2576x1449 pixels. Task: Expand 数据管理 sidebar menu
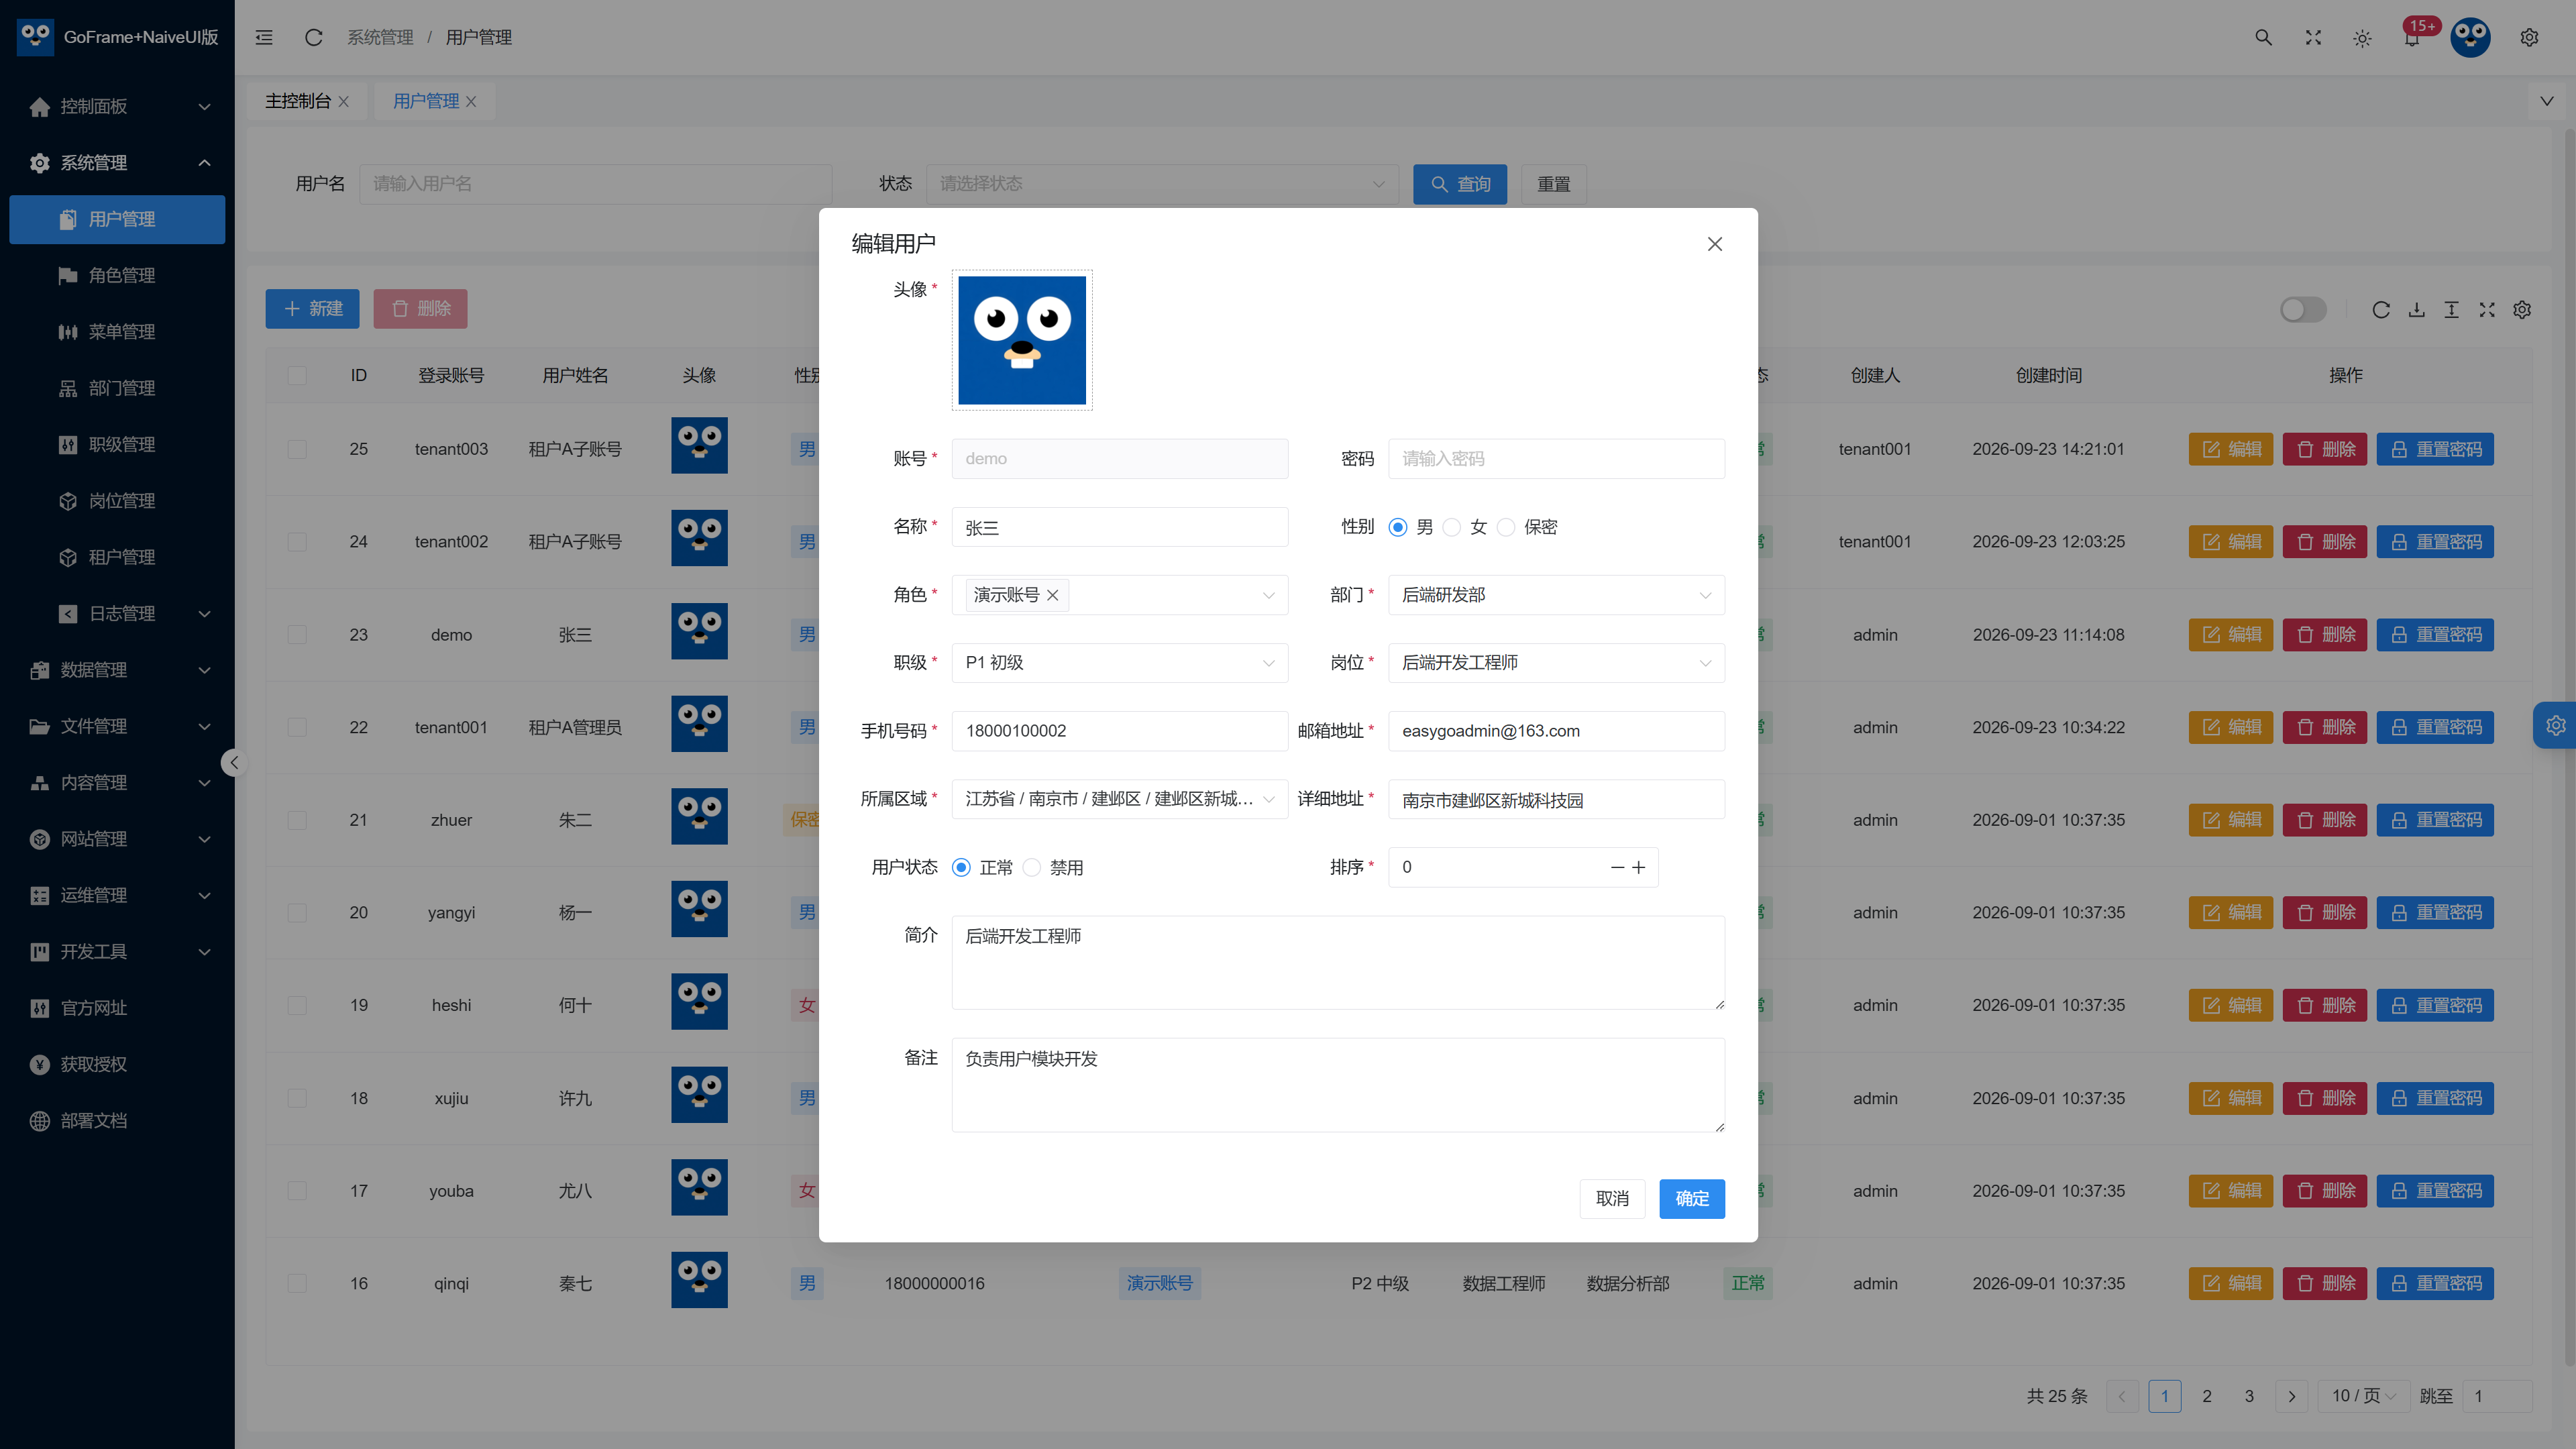[117, 670]
